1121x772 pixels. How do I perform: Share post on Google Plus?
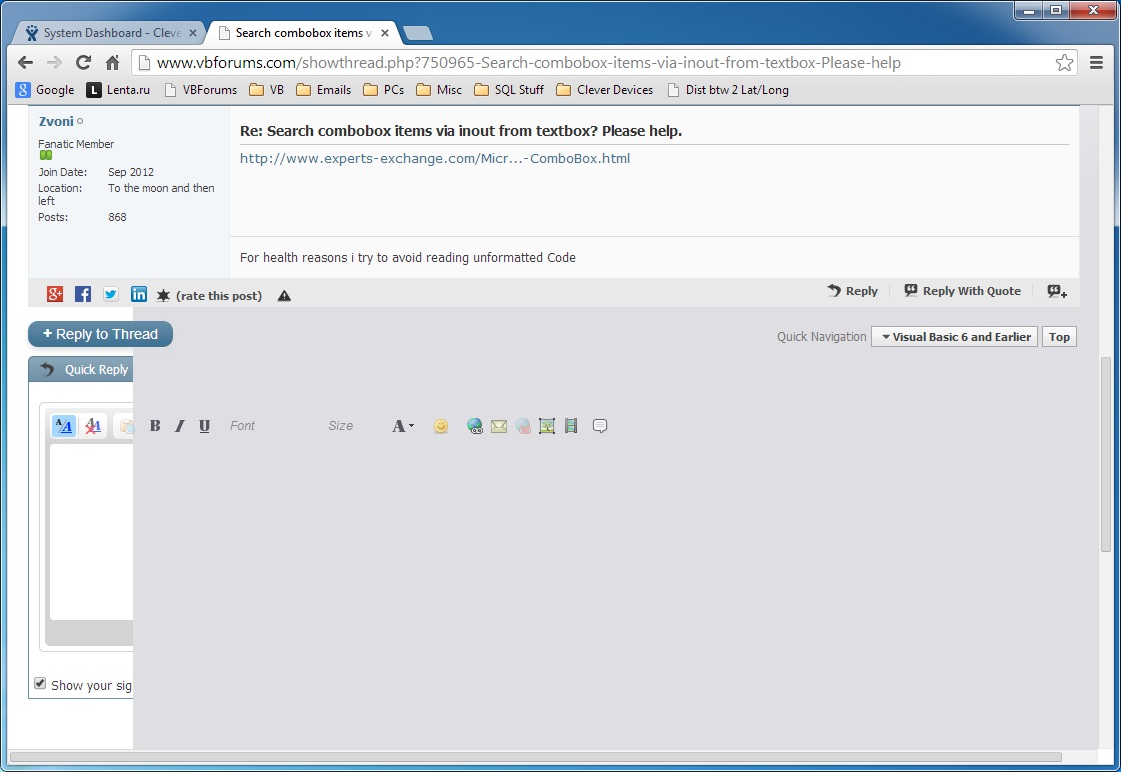[x=55, y=294]
